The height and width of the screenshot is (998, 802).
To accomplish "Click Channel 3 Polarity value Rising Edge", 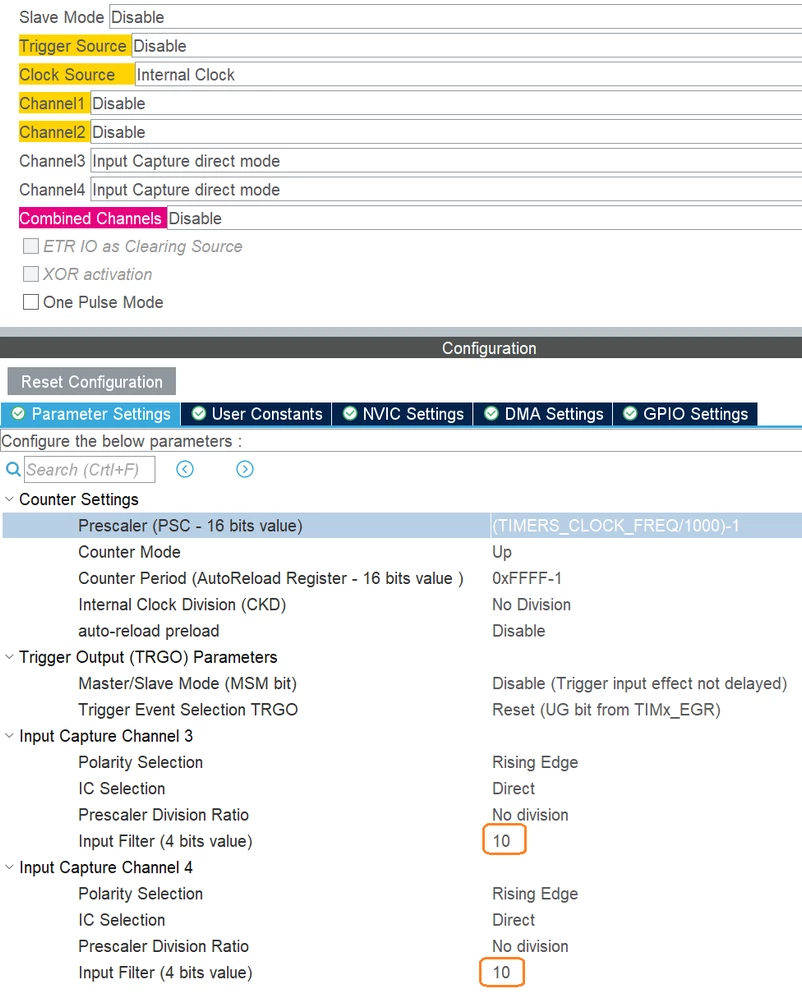I will [535, 762].
